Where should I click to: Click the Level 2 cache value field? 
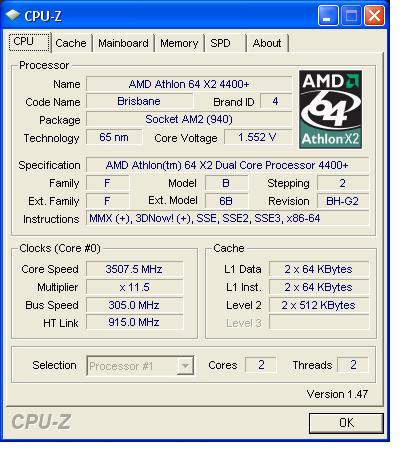point(319,305)
